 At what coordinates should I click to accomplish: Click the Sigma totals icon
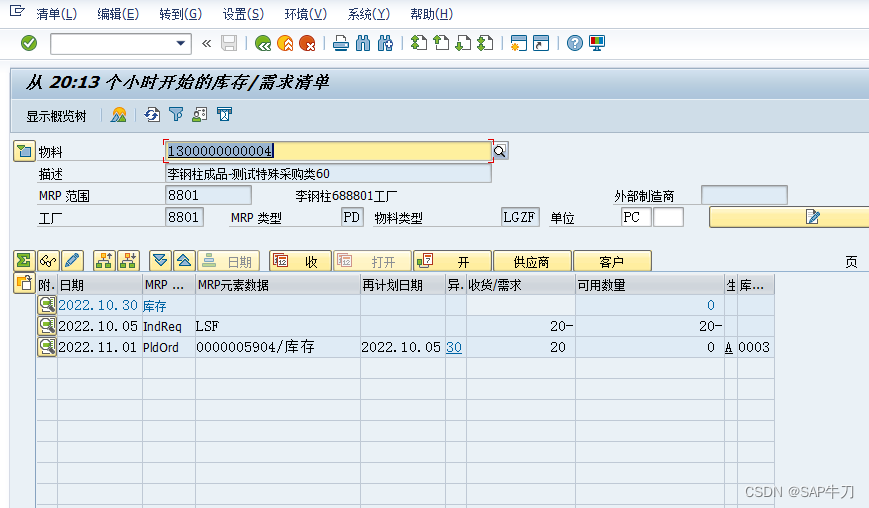click(x=24, y=261)
